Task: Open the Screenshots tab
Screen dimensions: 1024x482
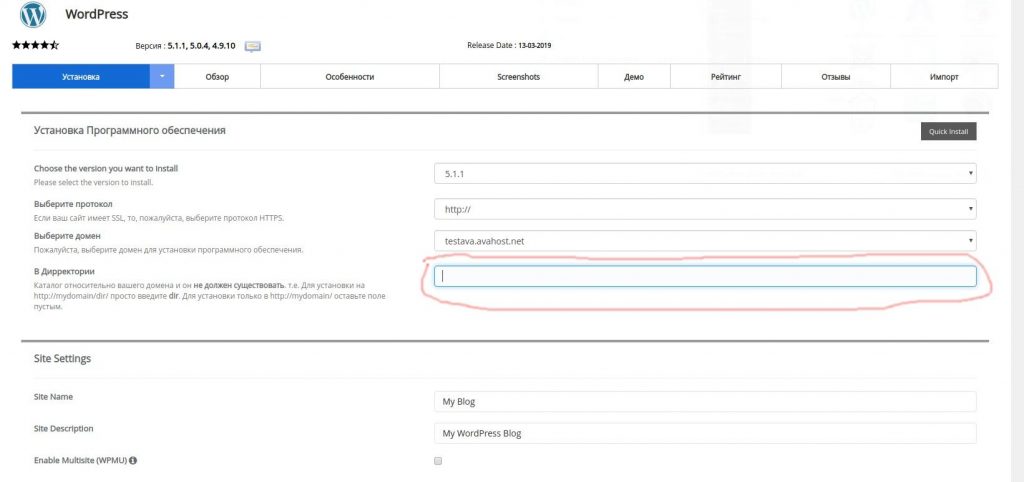Action: point(519,76)
